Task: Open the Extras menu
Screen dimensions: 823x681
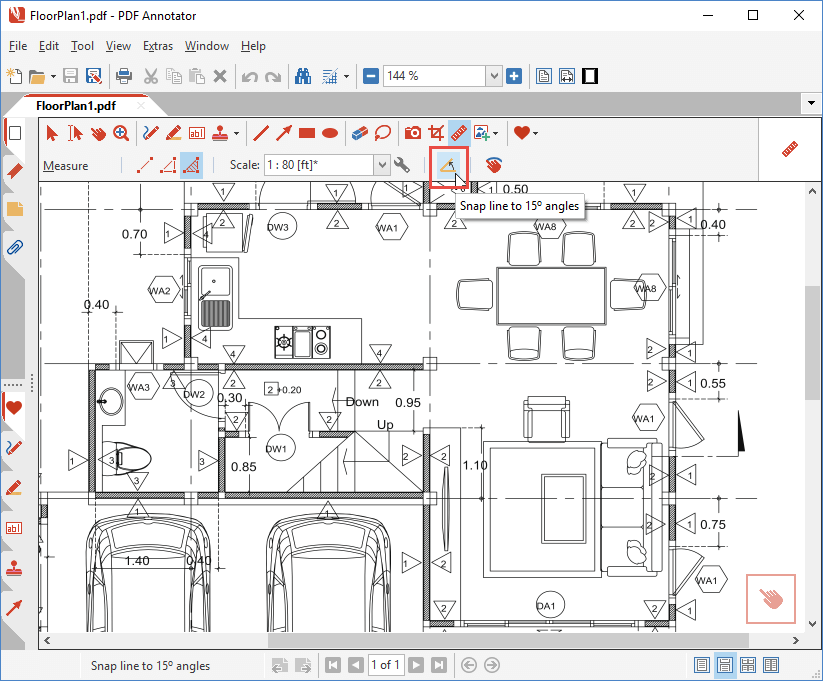Action: (157, 46)
